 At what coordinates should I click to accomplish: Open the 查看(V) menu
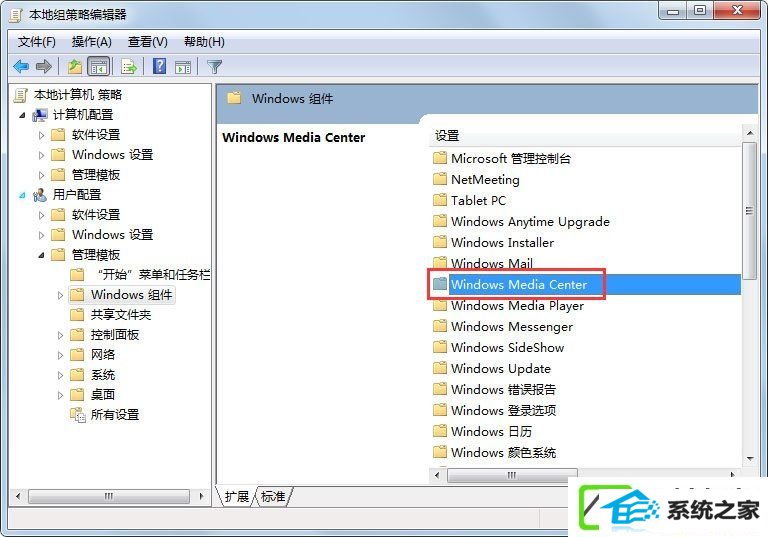147,42
